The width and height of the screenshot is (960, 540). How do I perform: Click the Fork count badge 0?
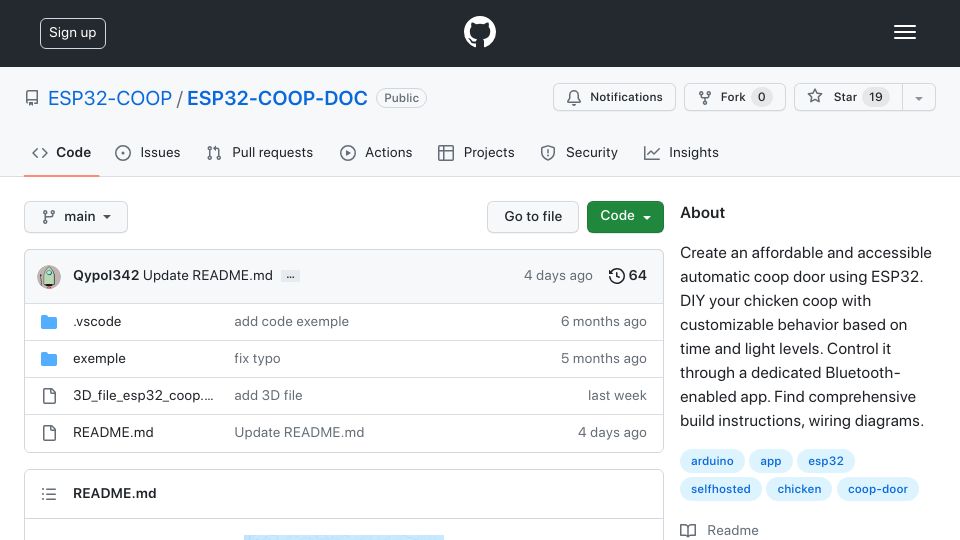(x=761, y=97)
